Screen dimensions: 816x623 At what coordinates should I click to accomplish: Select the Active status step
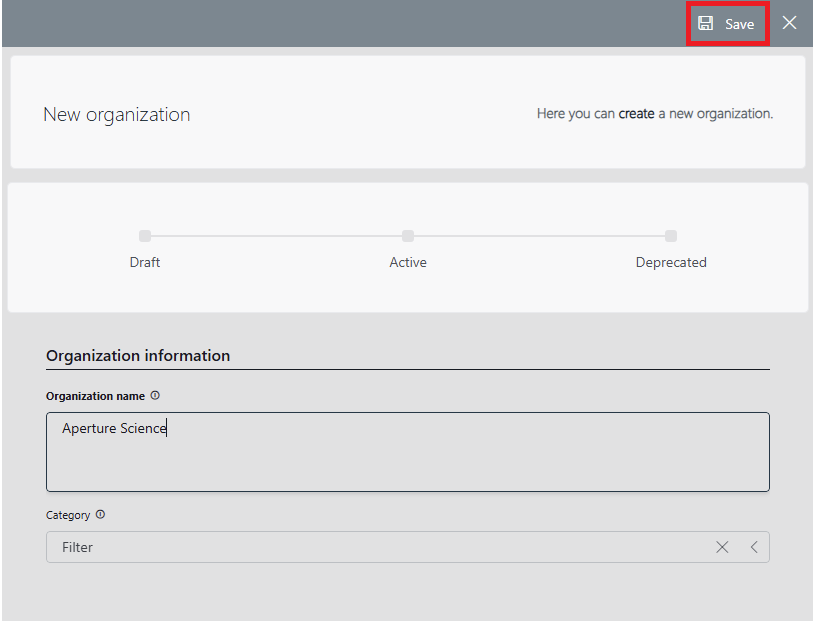408,236
